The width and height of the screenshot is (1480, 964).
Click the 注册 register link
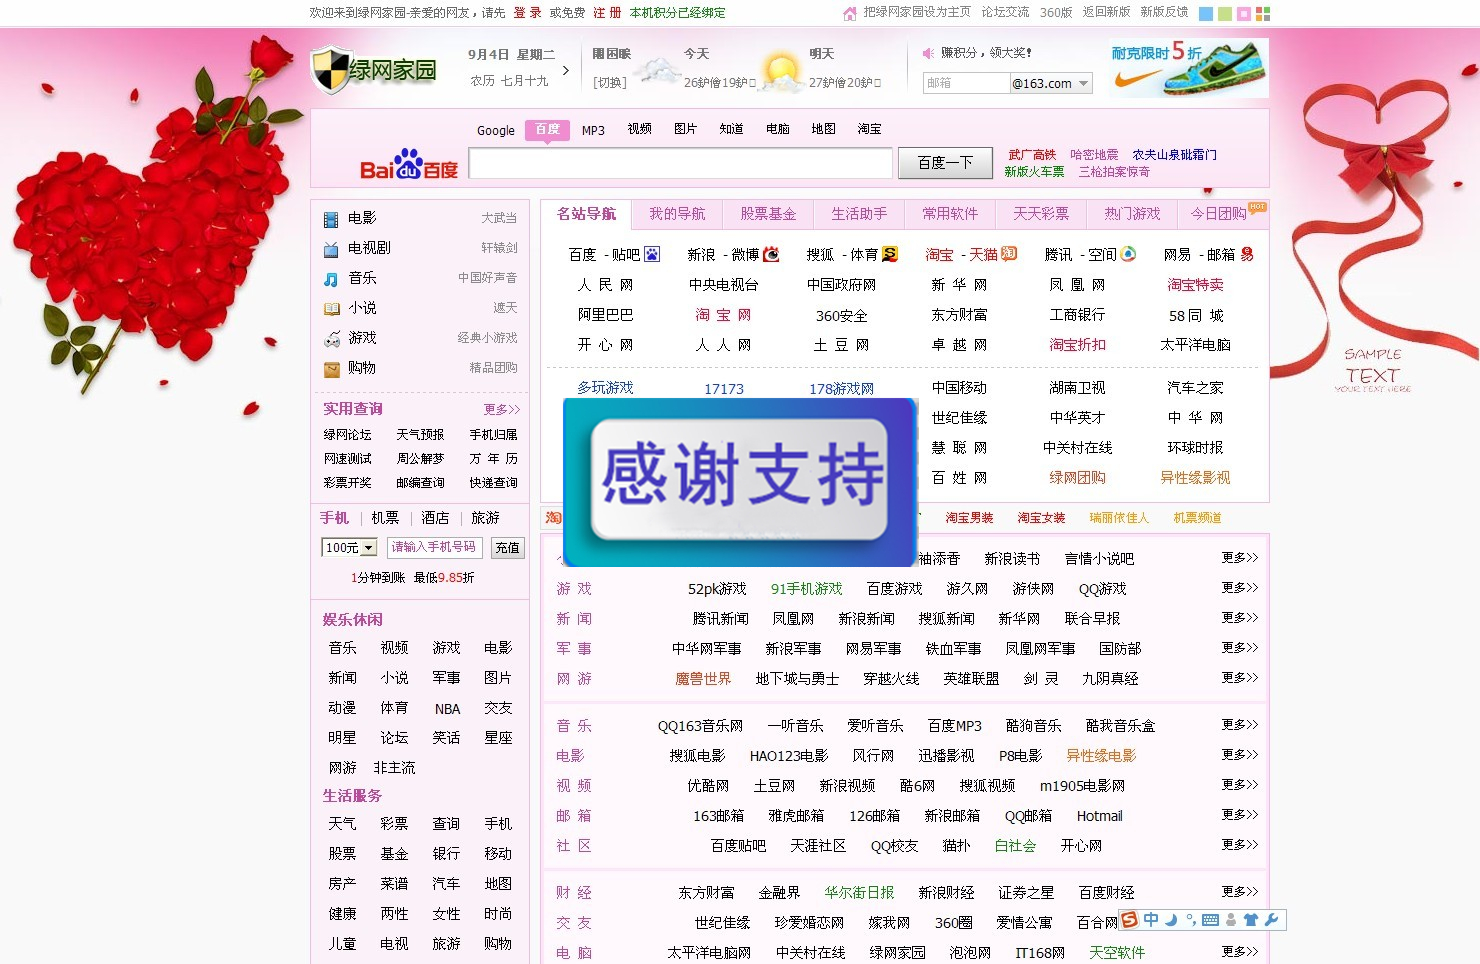coord(607,13)
